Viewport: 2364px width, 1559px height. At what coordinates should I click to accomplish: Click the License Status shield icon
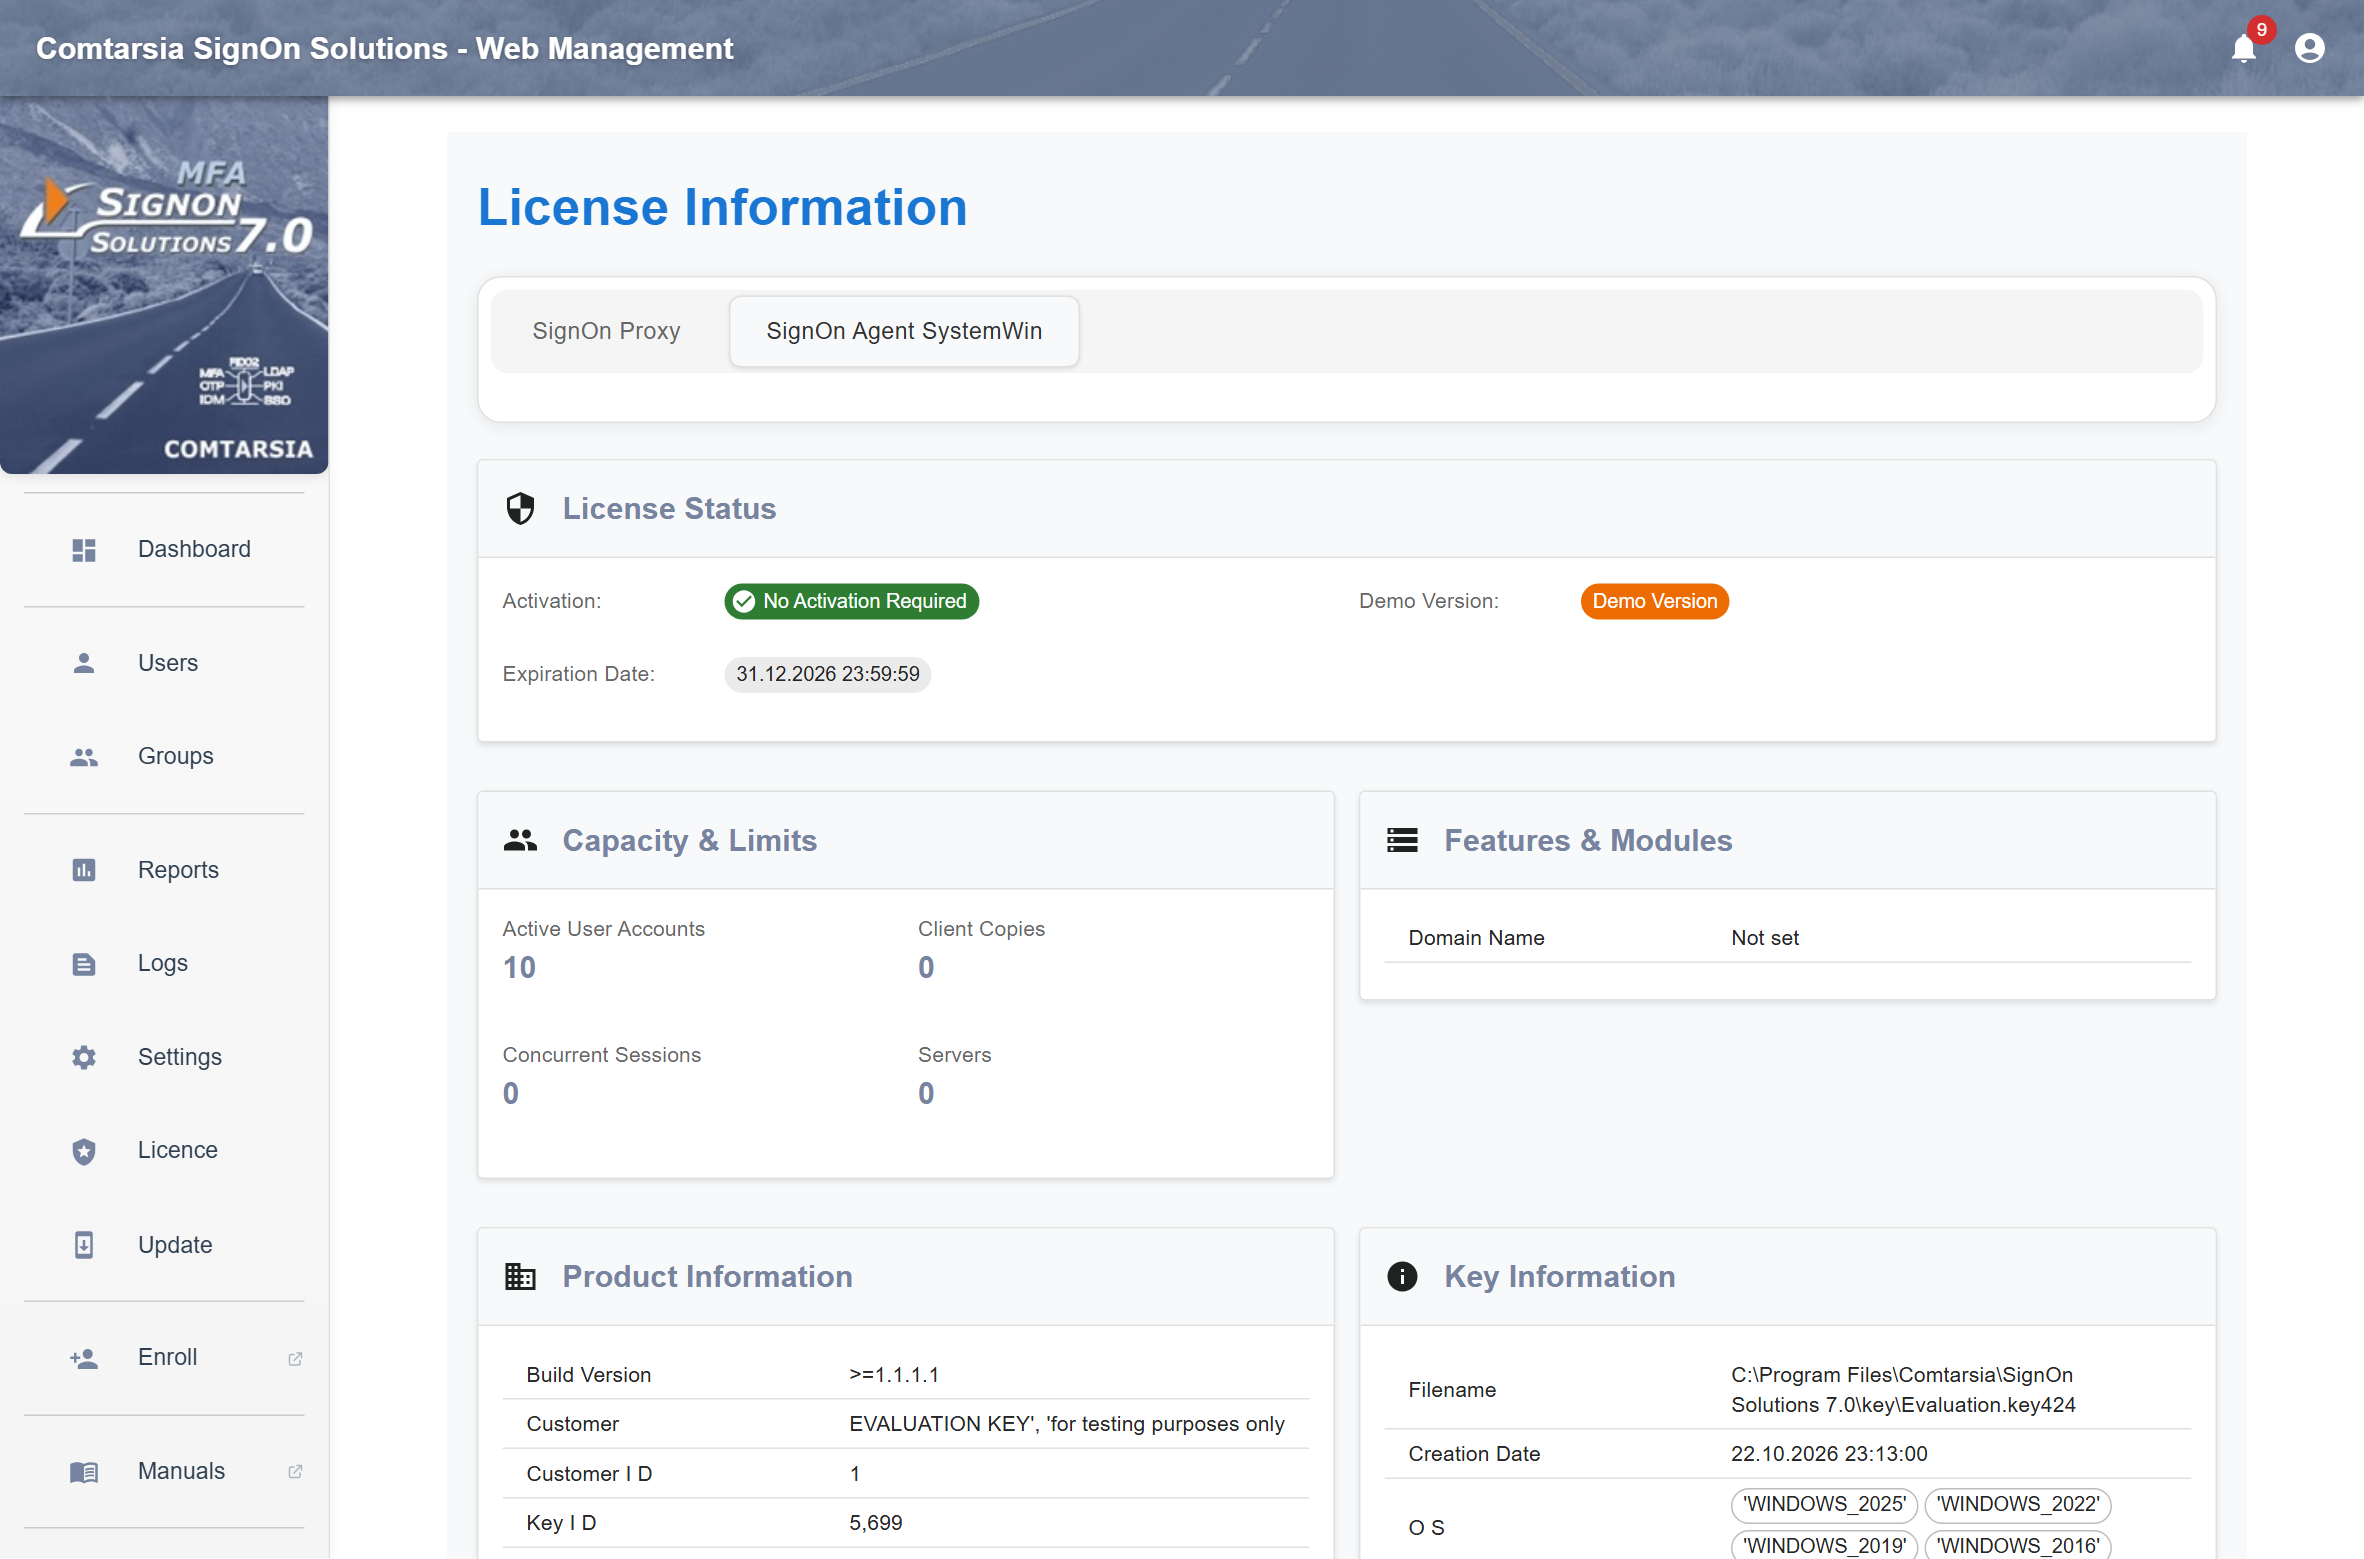(x=520, y=509)
